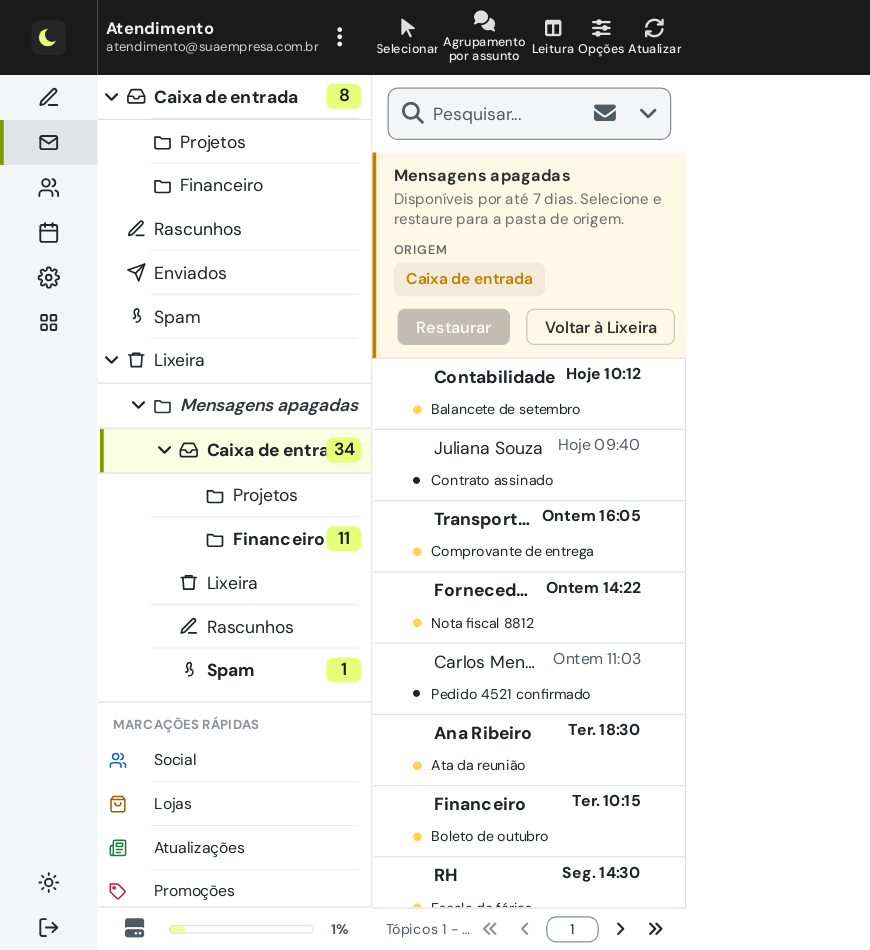Go to the next page arrow
This screenshot has width=870, height=950.
point(620,929)
